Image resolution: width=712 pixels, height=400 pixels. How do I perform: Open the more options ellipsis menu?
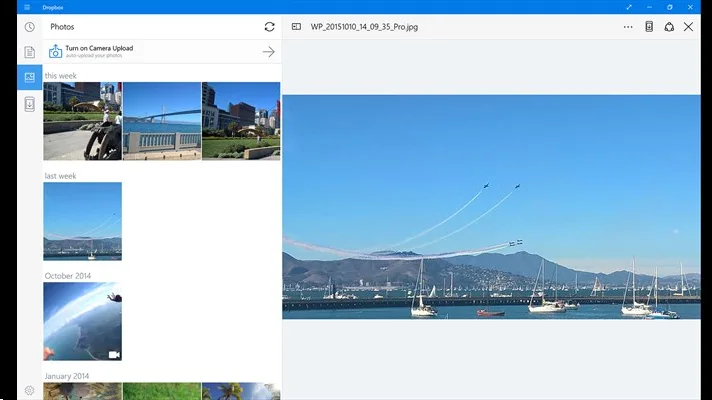628,27
